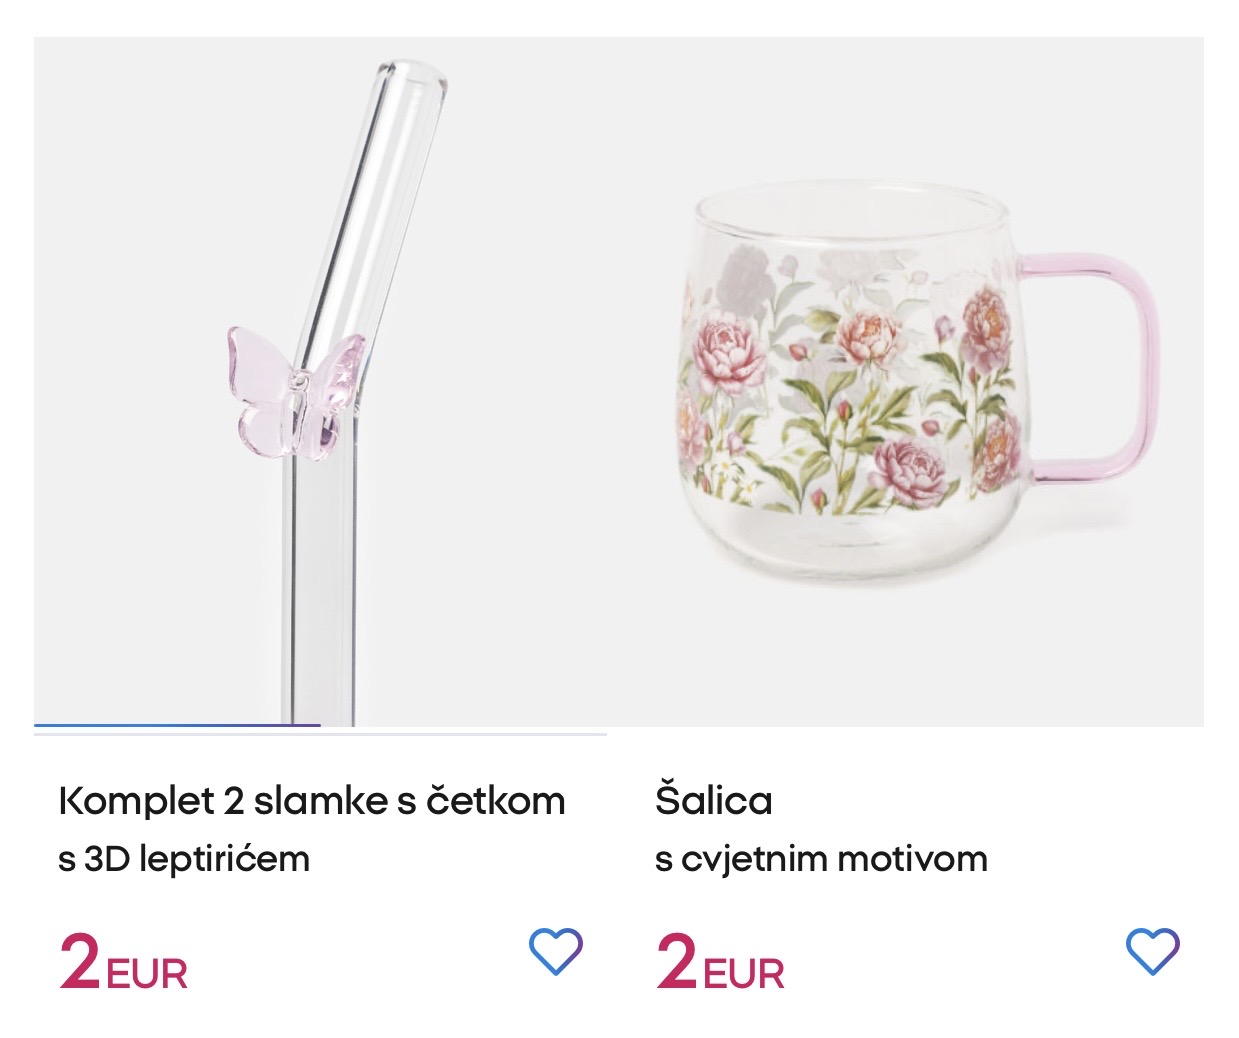Open the "Šalica" product title
The image size is (1239, 1038).
(714, 801)
